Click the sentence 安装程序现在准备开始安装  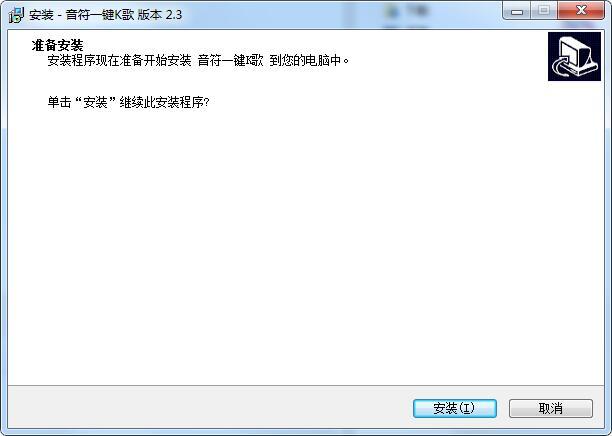(x=119, y=61)
